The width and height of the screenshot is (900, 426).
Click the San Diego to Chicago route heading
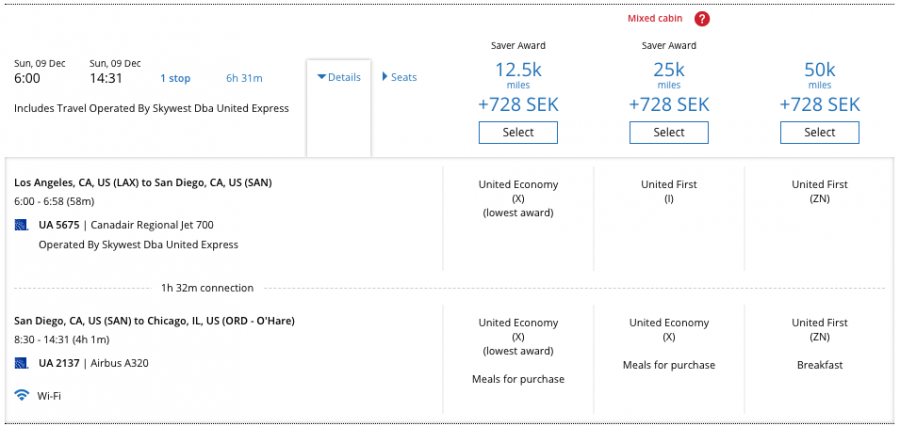pos(154,321)
